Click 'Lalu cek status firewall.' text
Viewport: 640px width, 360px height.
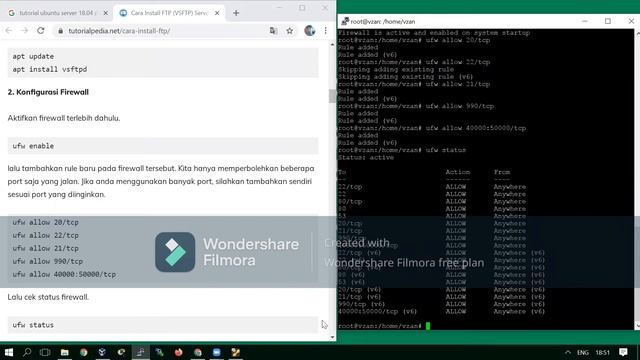click(48, 297)
